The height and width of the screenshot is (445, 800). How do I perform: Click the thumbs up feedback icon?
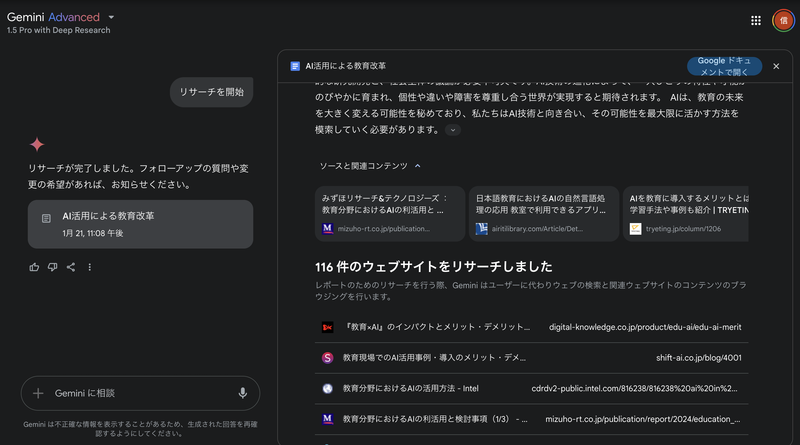[35, 267]
